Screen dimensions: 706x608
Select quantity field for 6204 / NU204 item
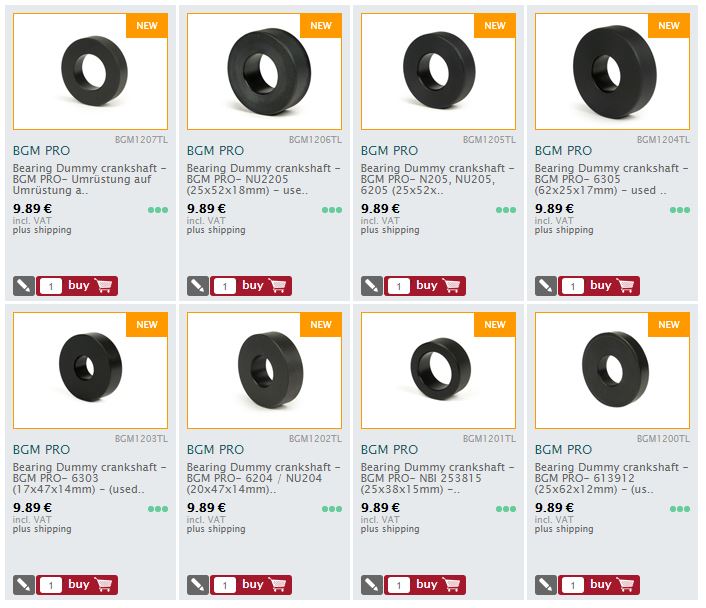[x=225, y=585]
